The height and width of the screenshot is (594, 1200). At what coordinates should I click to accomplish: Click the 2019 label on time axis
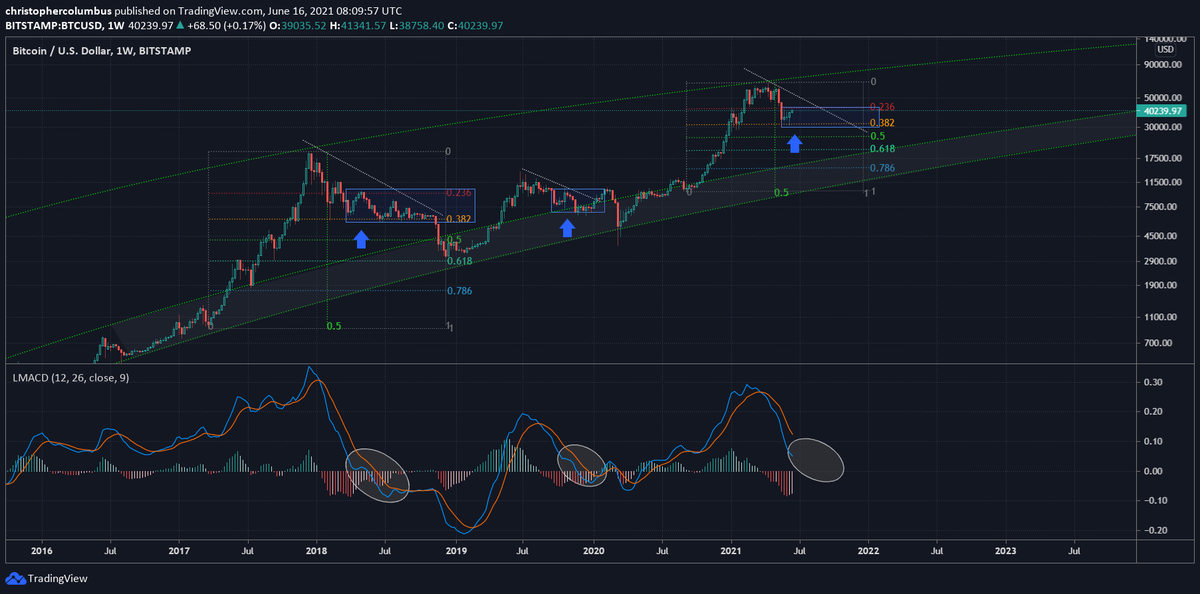click(456, 550)
